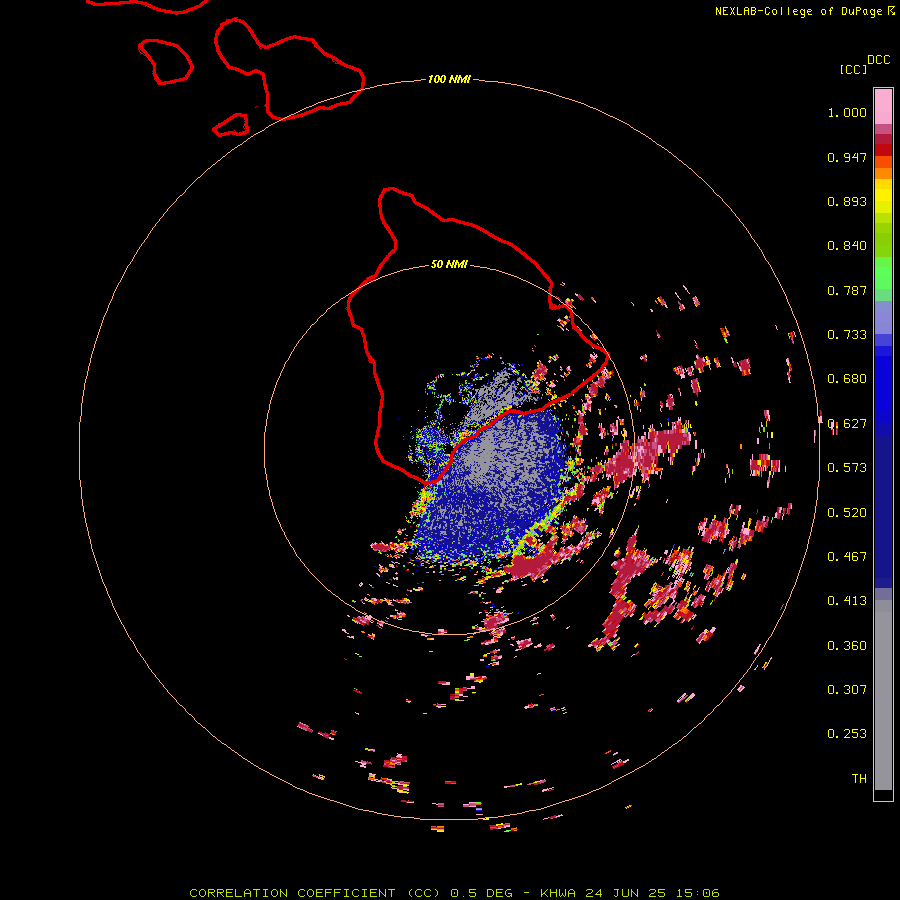Viewport: 900px width, 900px height.
Task: Select the 0.840 scale value
Action: click(847, 246)
